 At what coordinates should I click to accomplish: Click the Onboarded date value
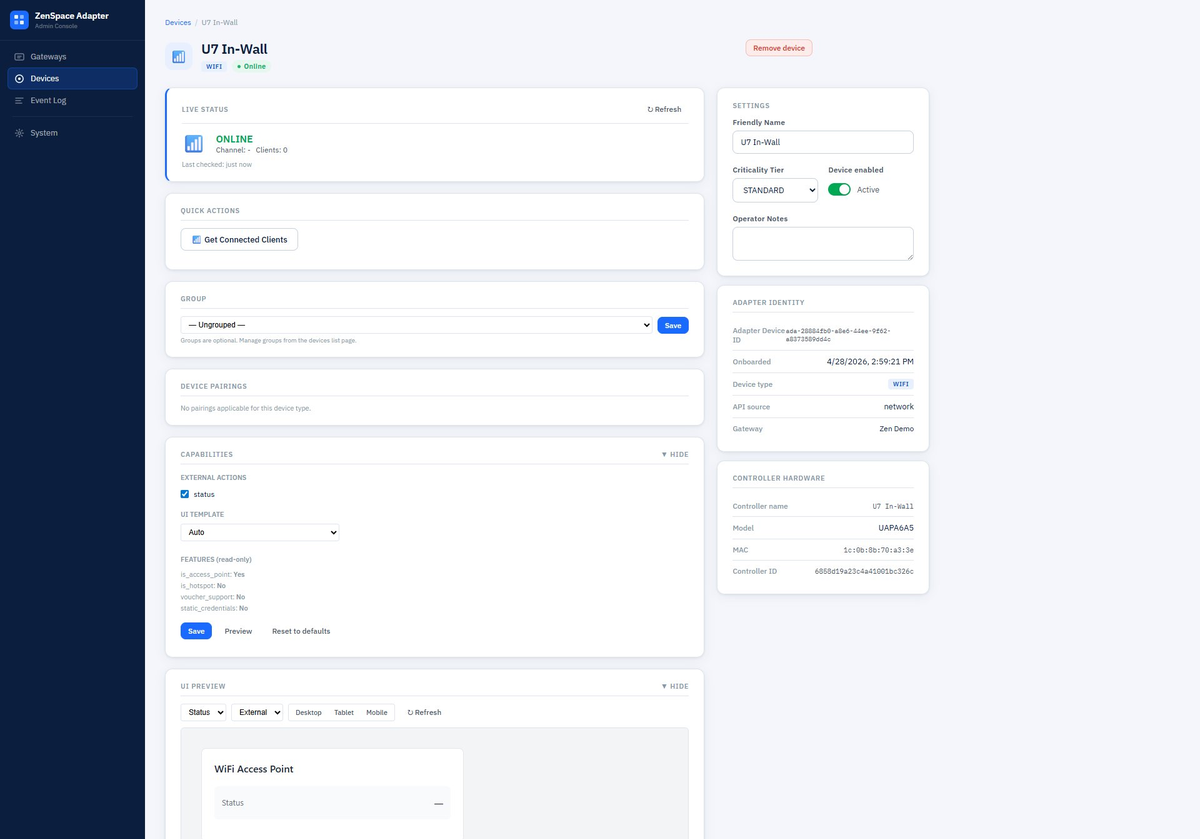pyautogui.click(x=870, y=361)
